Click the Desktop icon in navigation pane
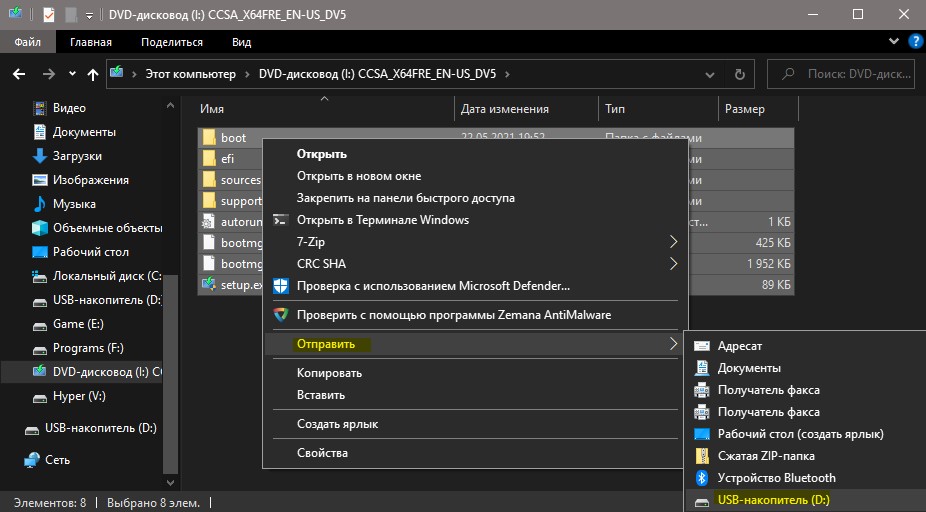 (x=40, y=252)
